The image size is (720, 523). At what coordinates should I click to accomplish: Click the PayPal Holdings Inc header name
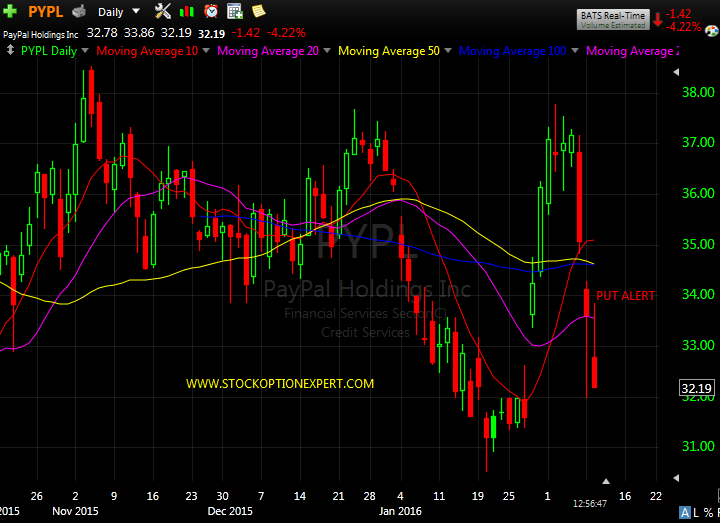tap(40, 35)
